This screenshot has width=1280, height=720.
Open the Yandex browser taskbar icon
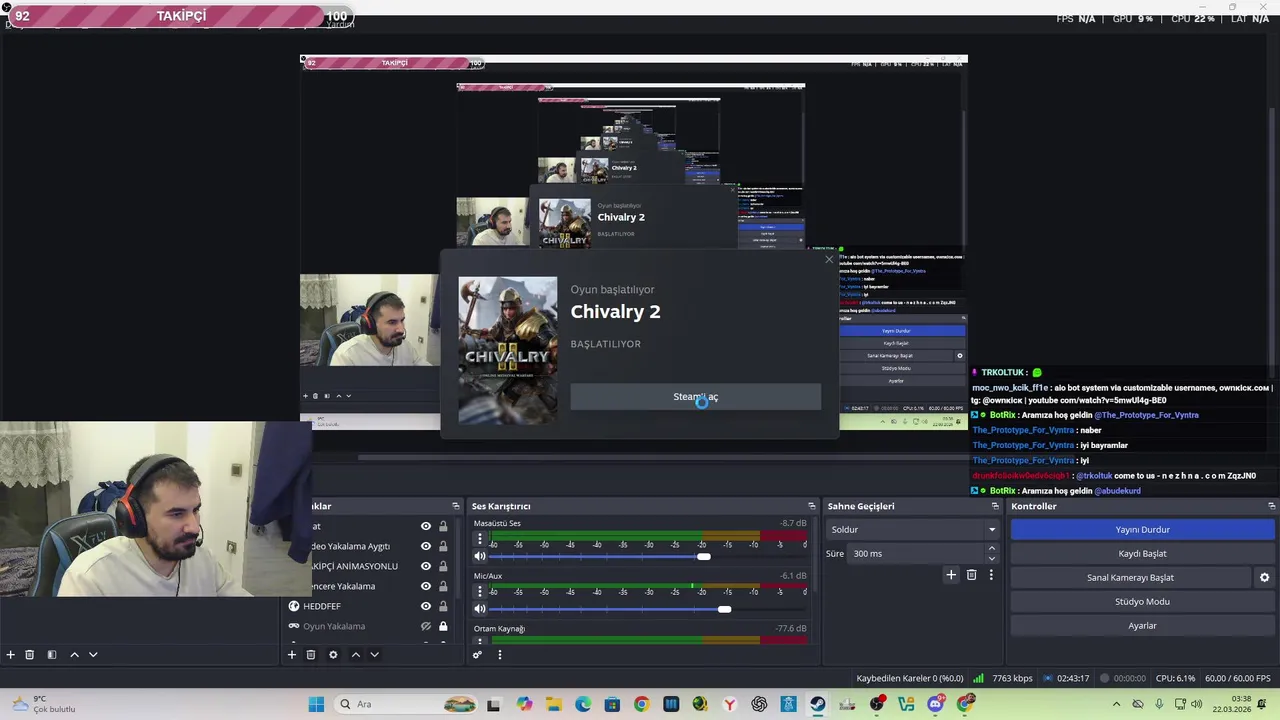click(730, 704)
